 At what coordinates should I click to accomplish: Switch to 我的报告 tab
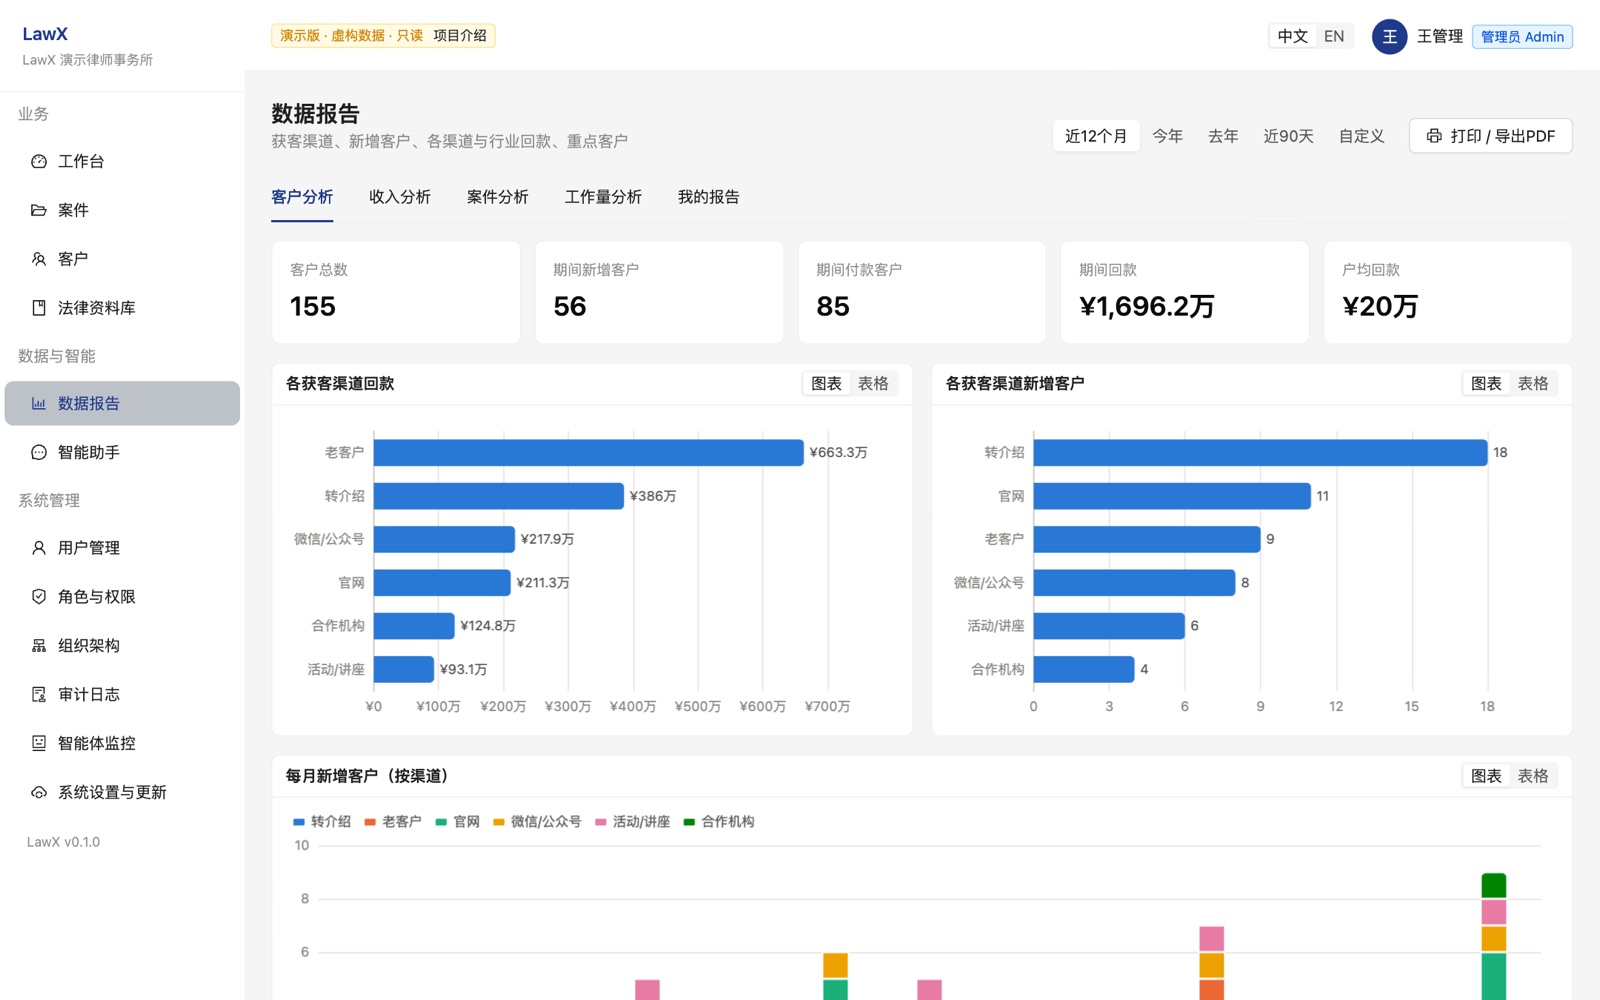[x=709, y=197]
